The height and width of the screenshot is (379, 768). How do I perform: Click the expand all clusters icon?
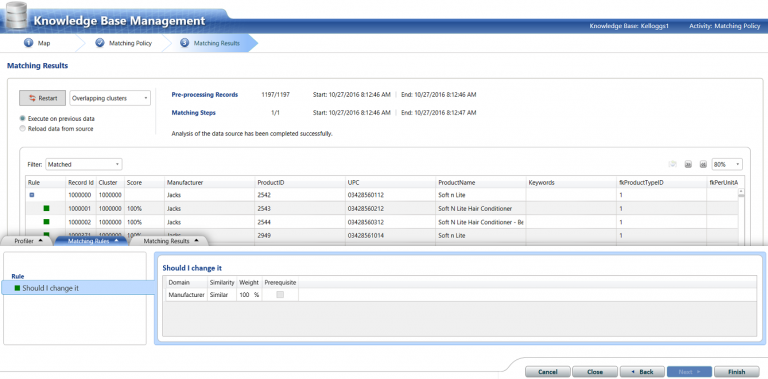pyautogui.click(x=688, y=165)
